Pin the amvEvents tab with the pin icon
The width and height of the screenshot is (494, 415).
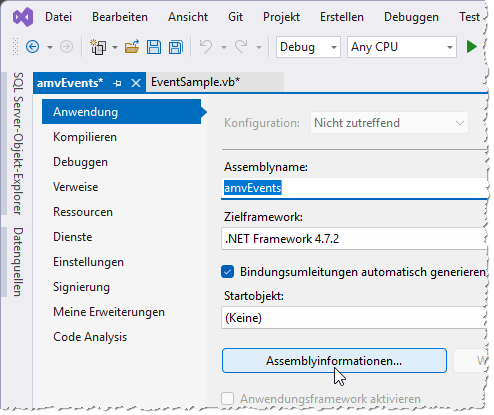coord(117,83)
